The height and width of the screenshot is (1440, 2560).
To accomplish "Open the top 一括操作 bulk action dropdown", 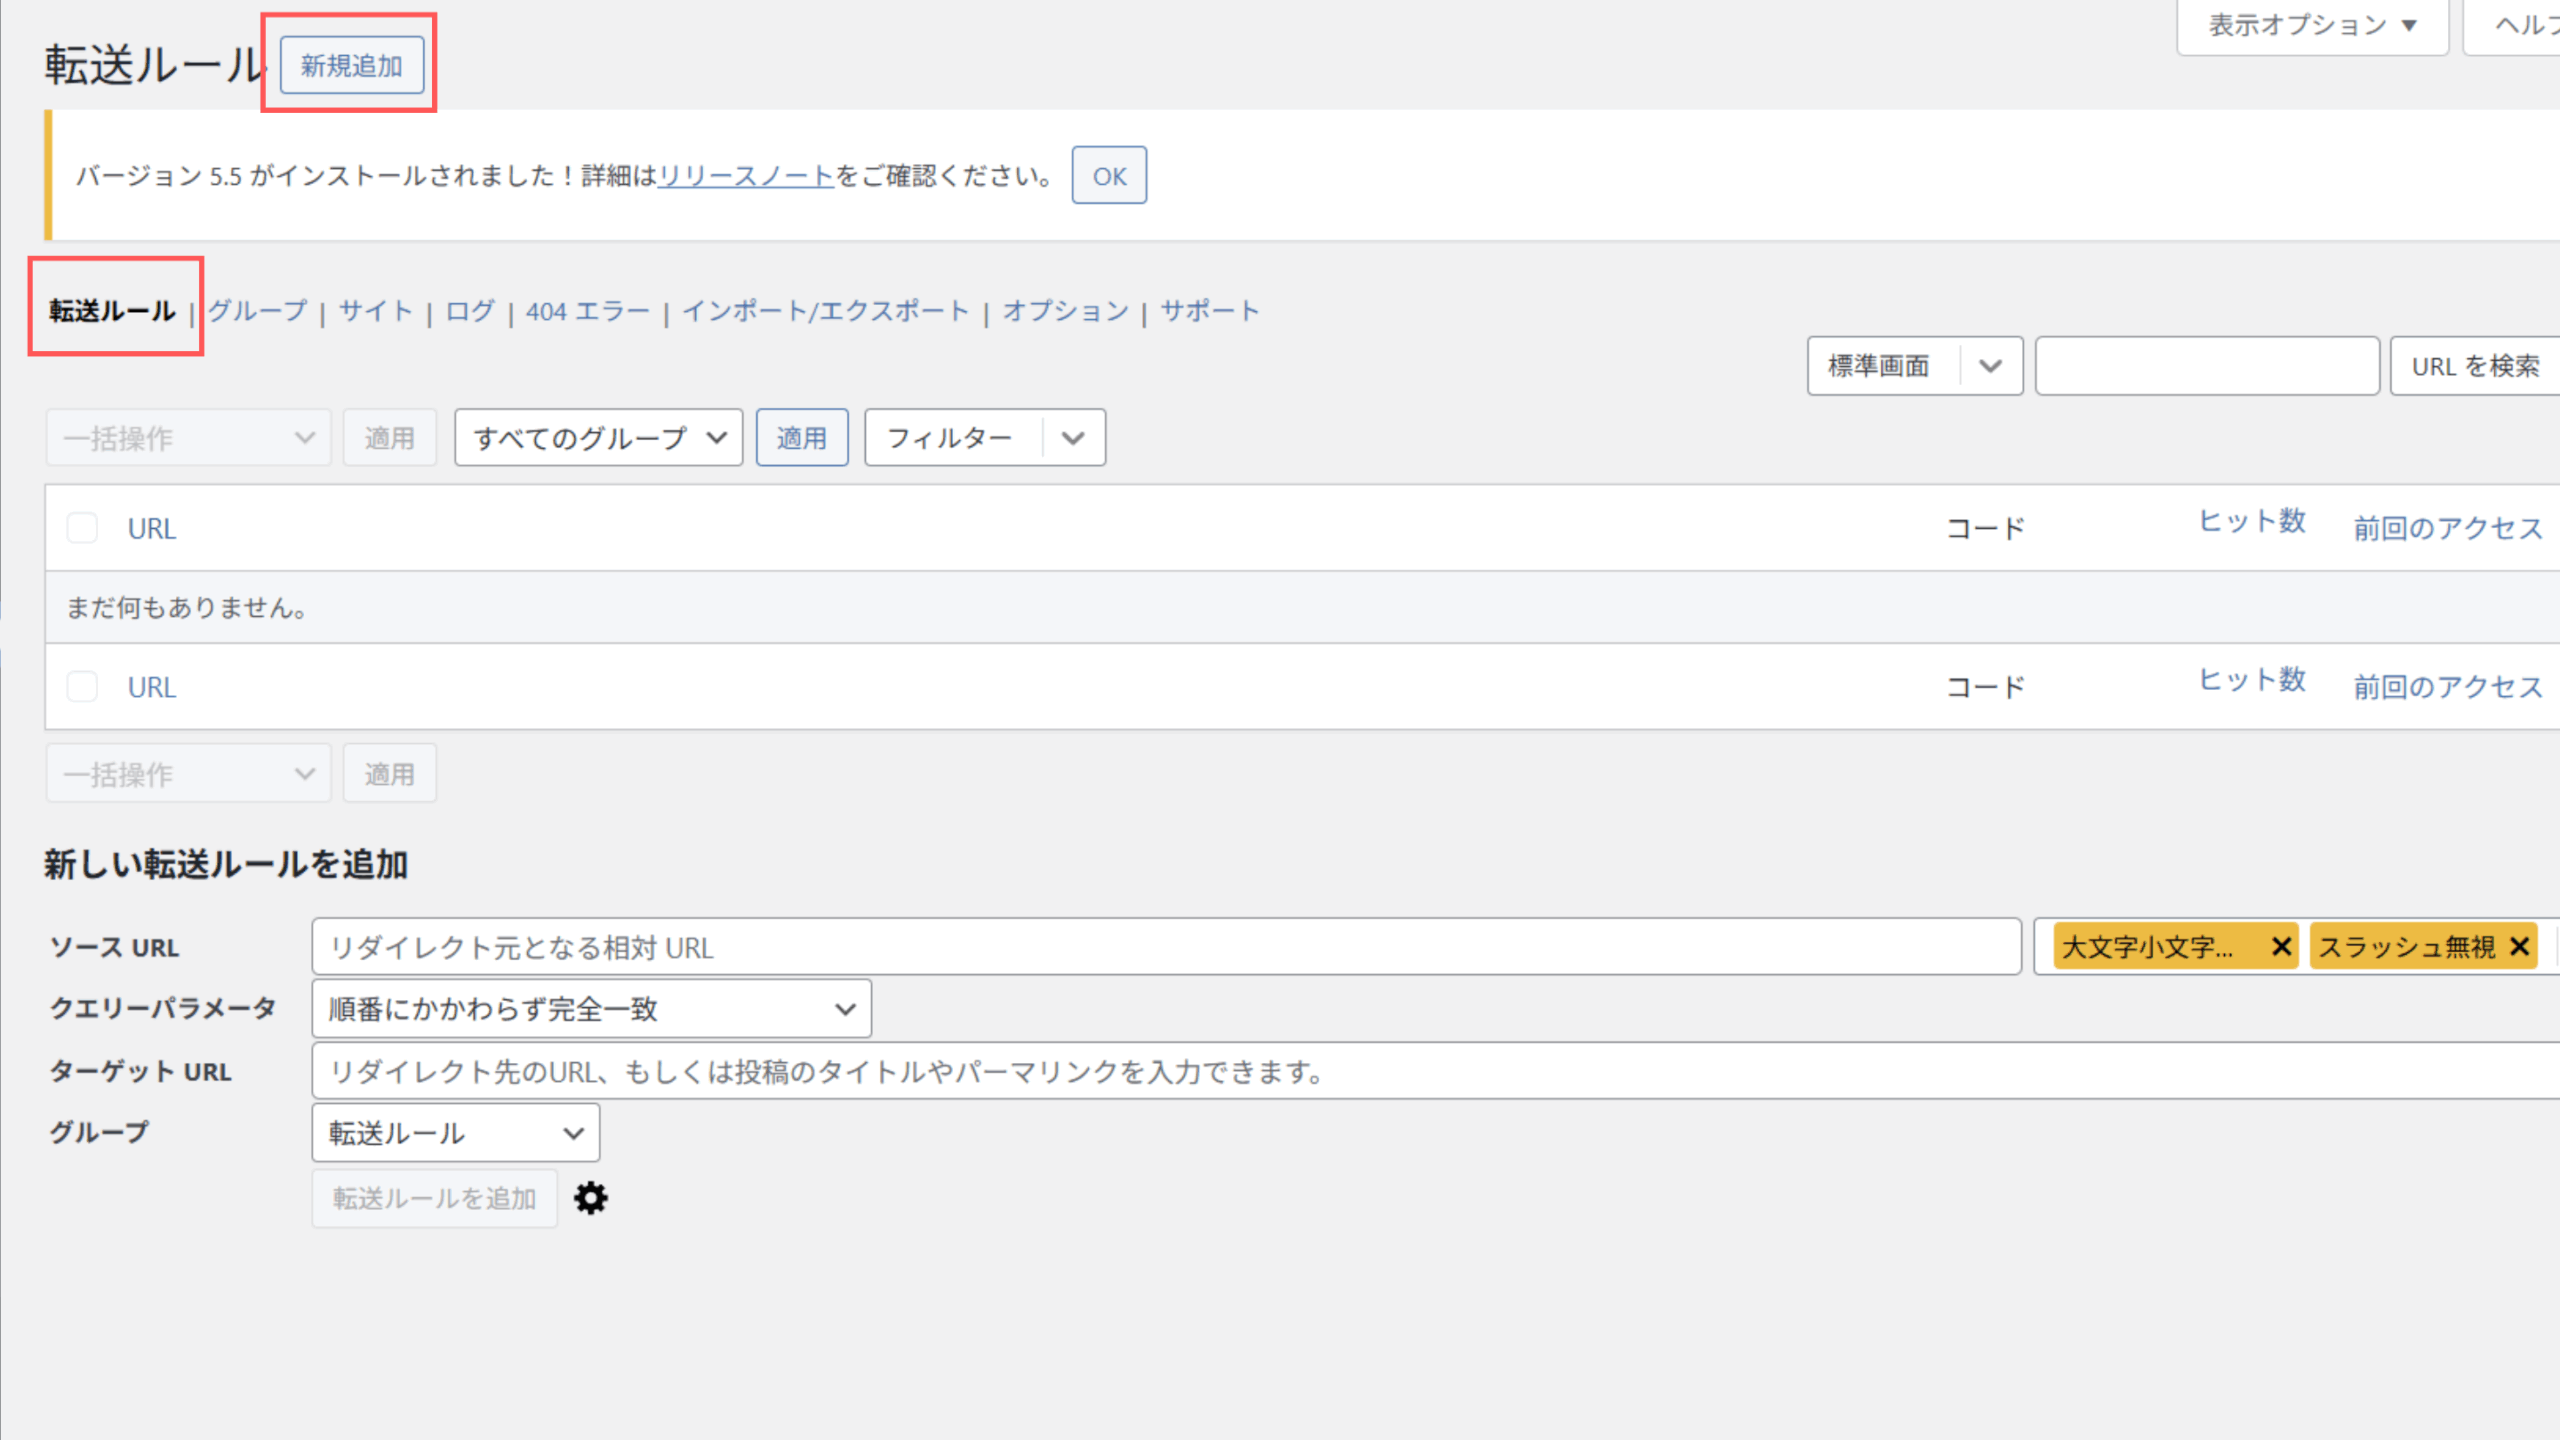I will click(x=188, y=438).
